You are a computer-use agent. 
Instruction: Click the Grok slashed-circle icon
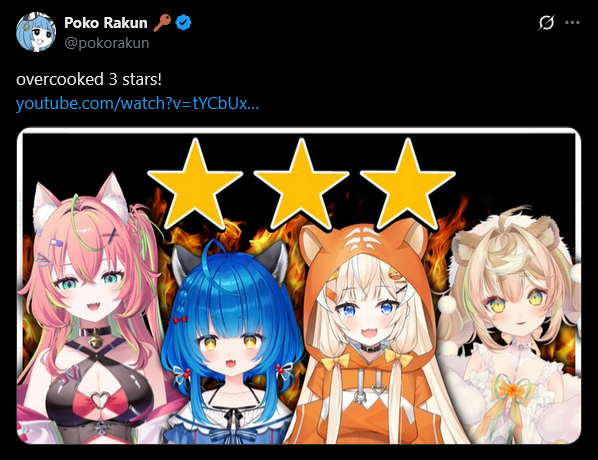click(546, 23)
